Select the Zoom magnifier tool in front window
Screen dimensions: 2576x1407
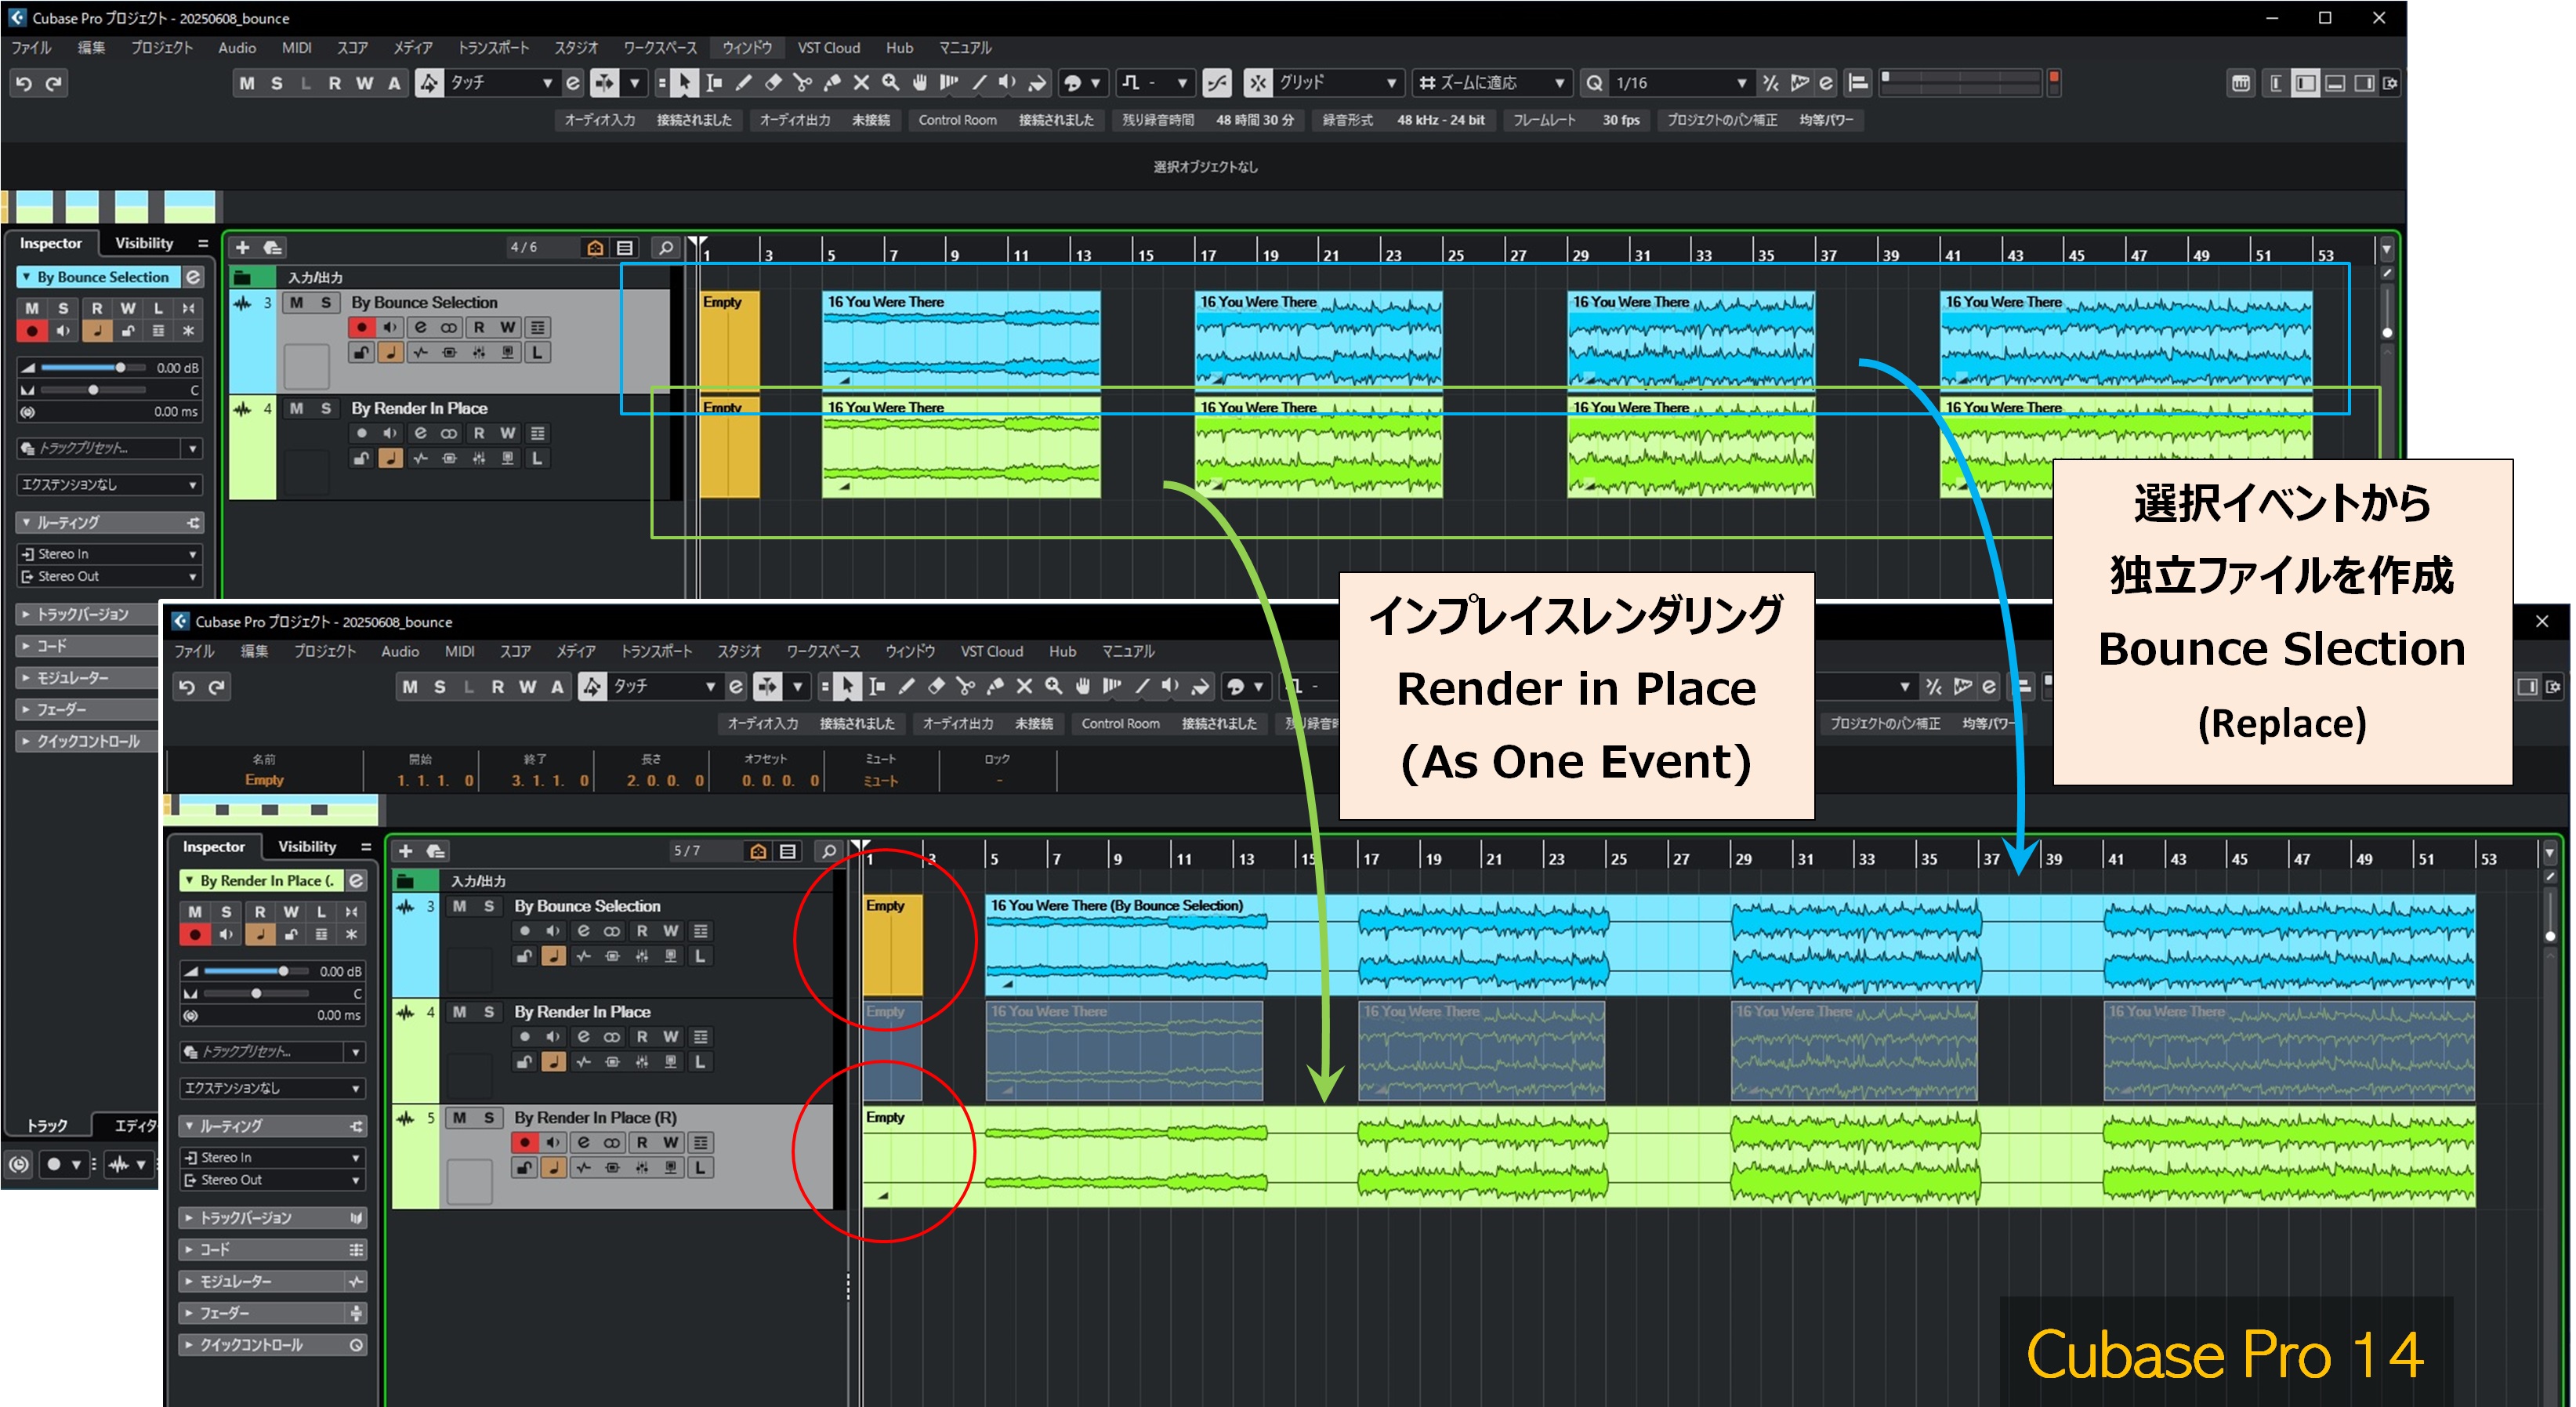(x=1054, y=687)
